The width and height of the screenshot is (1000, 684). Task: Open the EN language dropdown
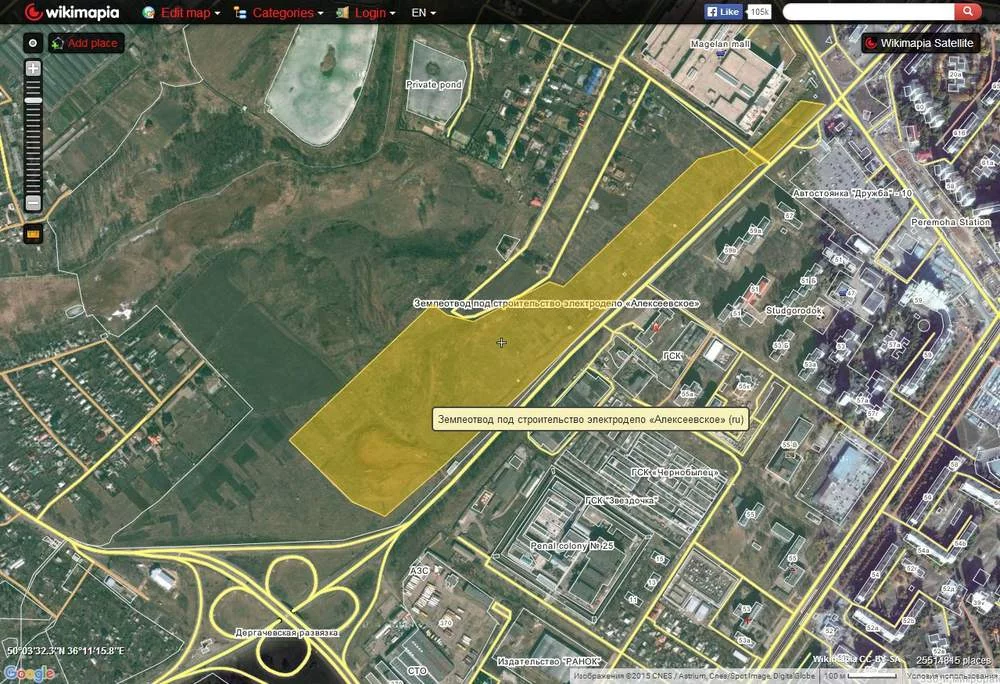(x=423, y=13)
